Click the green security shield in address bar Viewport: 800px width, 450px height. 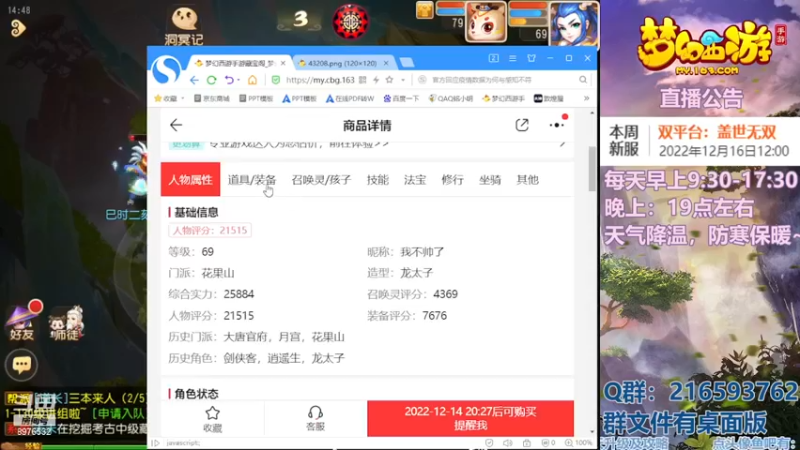[x=276, y=80]
